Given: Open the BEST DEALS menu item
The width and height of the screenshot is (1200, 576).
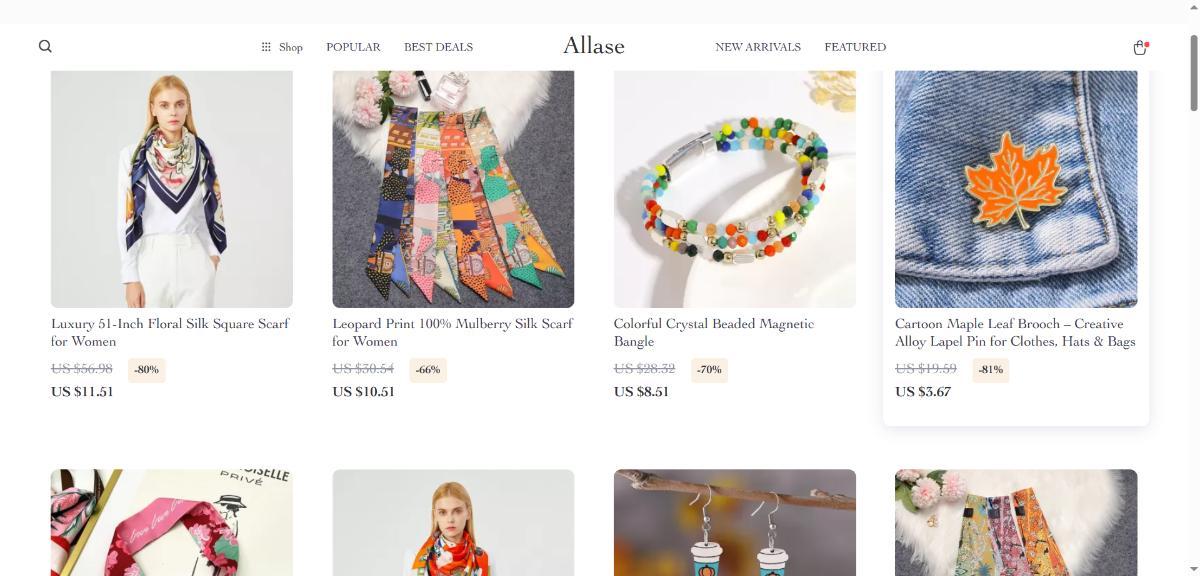Looking at the screenshot, I should point(438,47).
